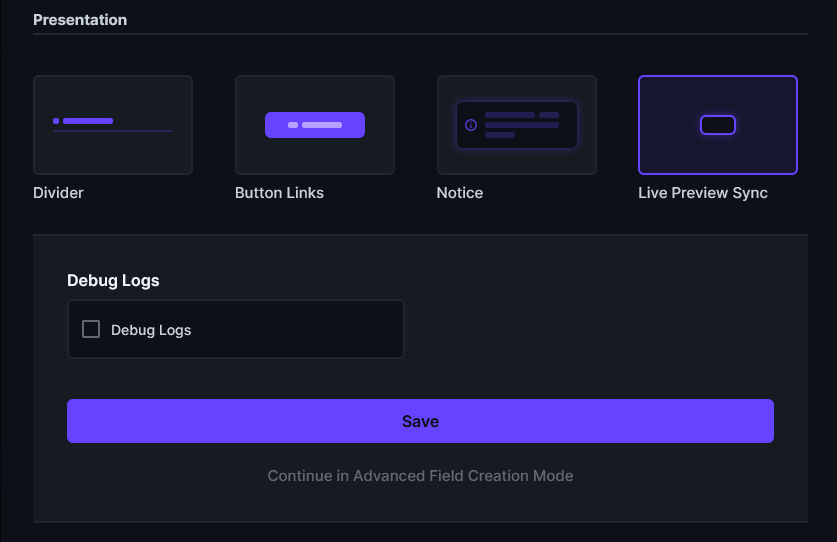Enable the Debug Logs checkbox
The height and width of the screenshot is (542, 837).
(91, 329)
